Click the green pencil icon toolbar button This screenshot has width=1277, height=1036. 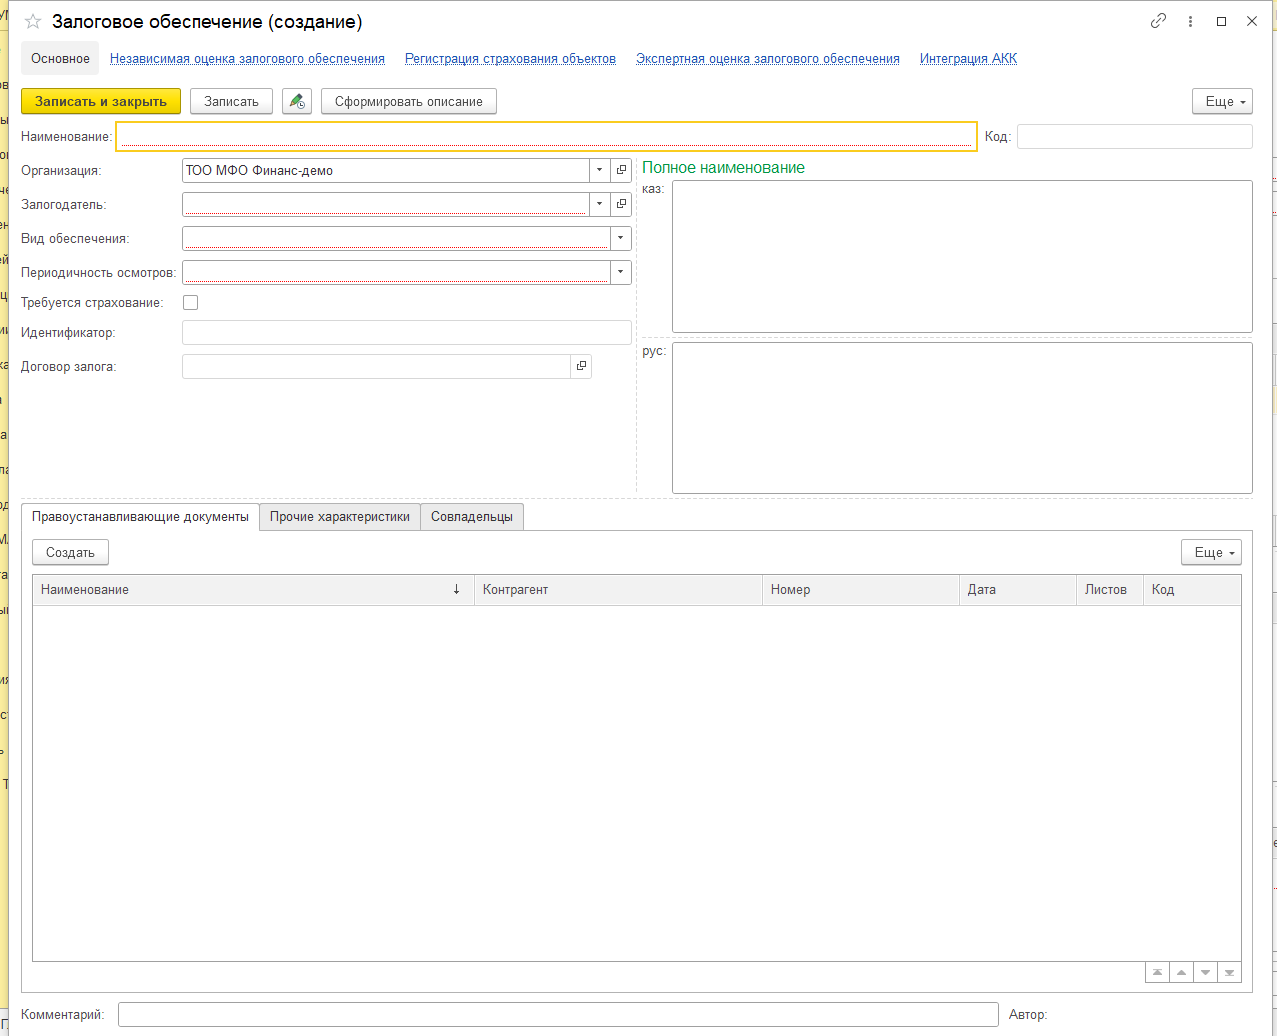tap(297, 101)
